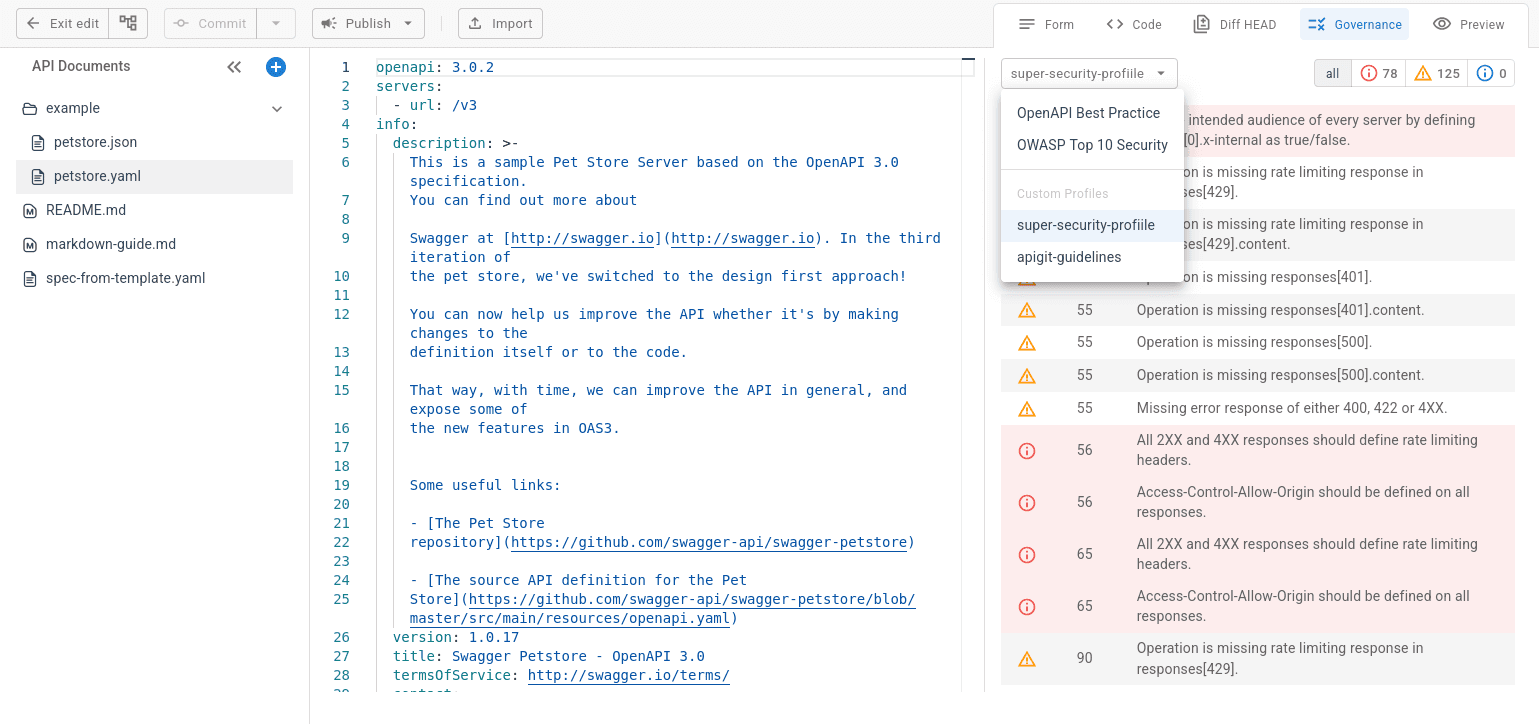Select the example folder
The width and height of the screenshot is (1539, 724).
[x=154, y=108]
